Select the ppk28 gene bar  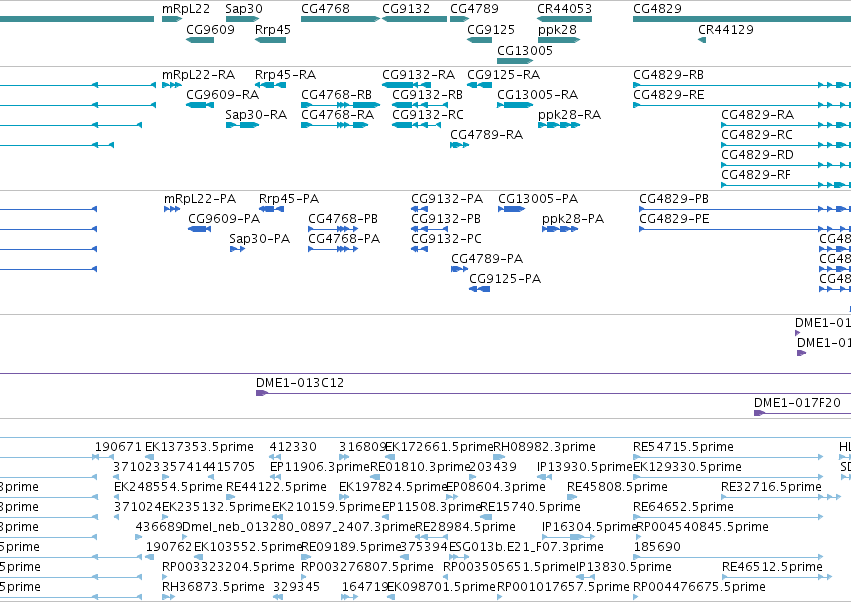[x=559, y=40]
